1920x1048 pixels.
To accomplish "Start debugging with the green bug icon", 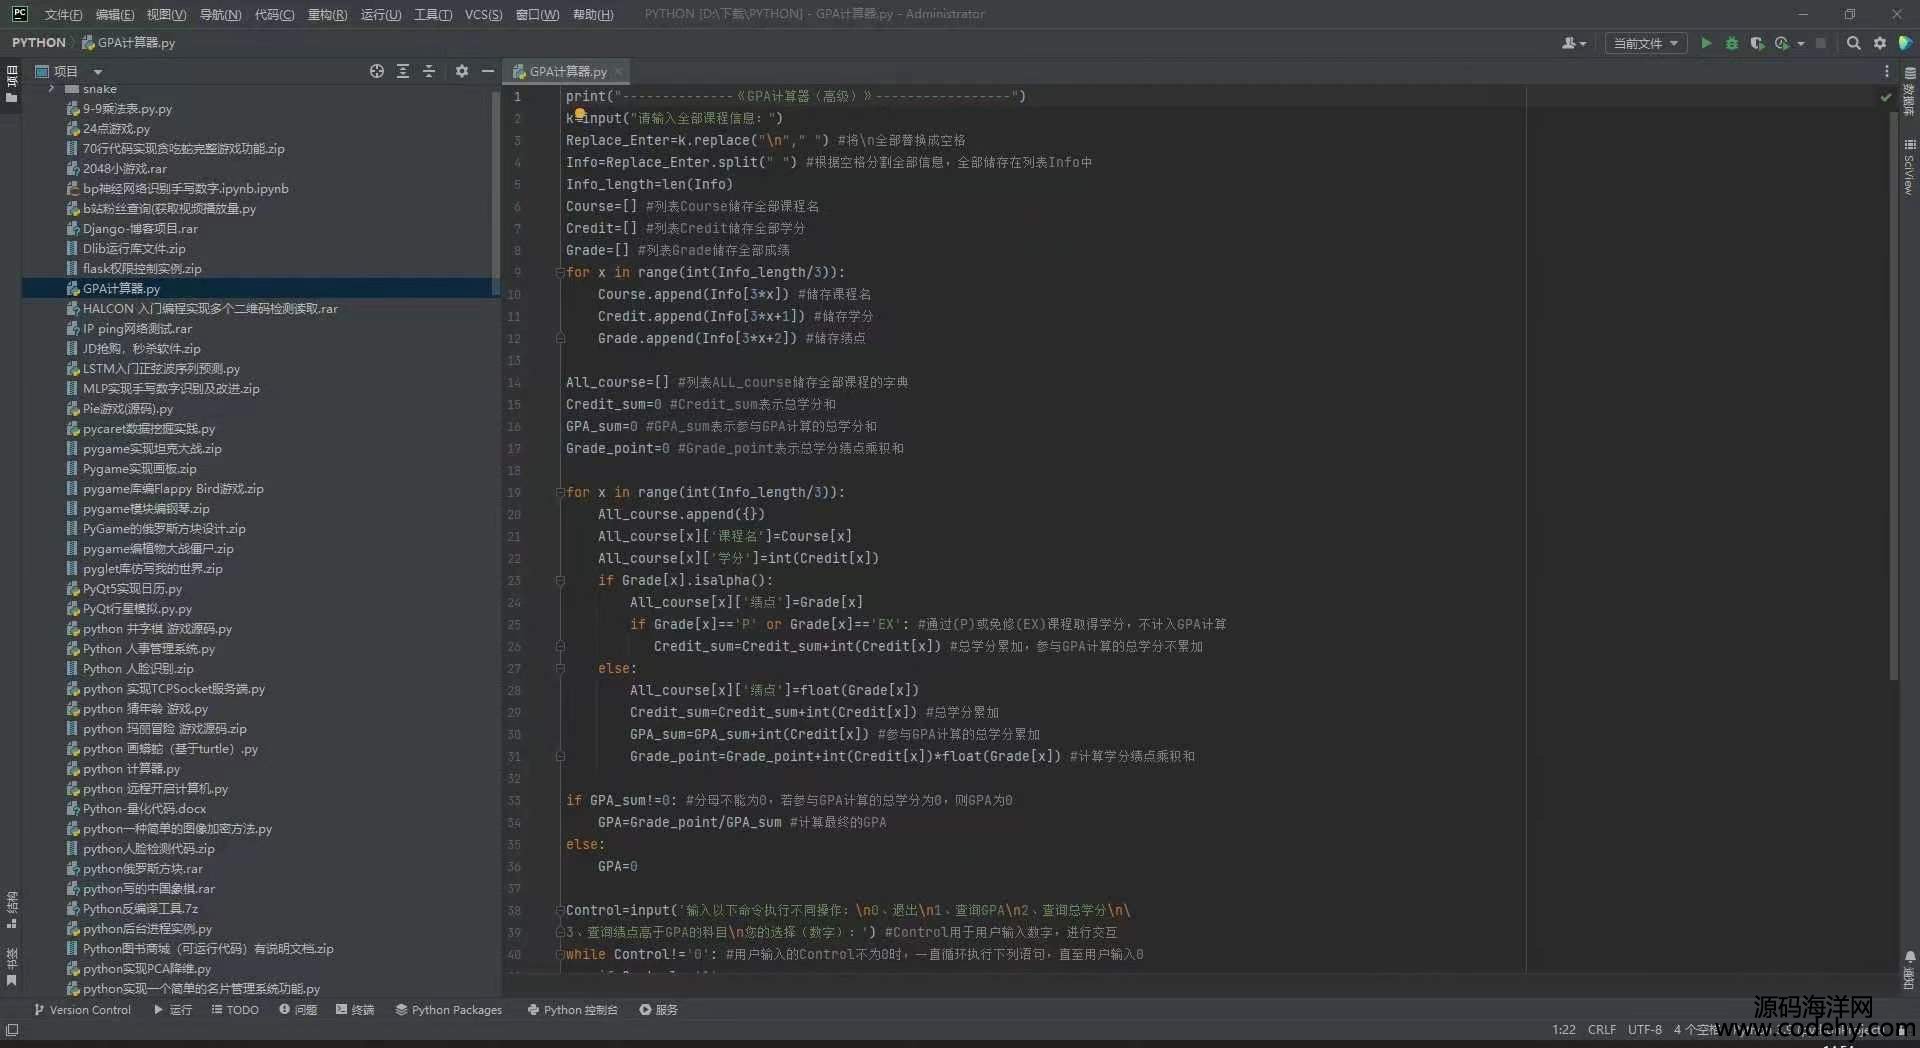I will (1732, 43).
